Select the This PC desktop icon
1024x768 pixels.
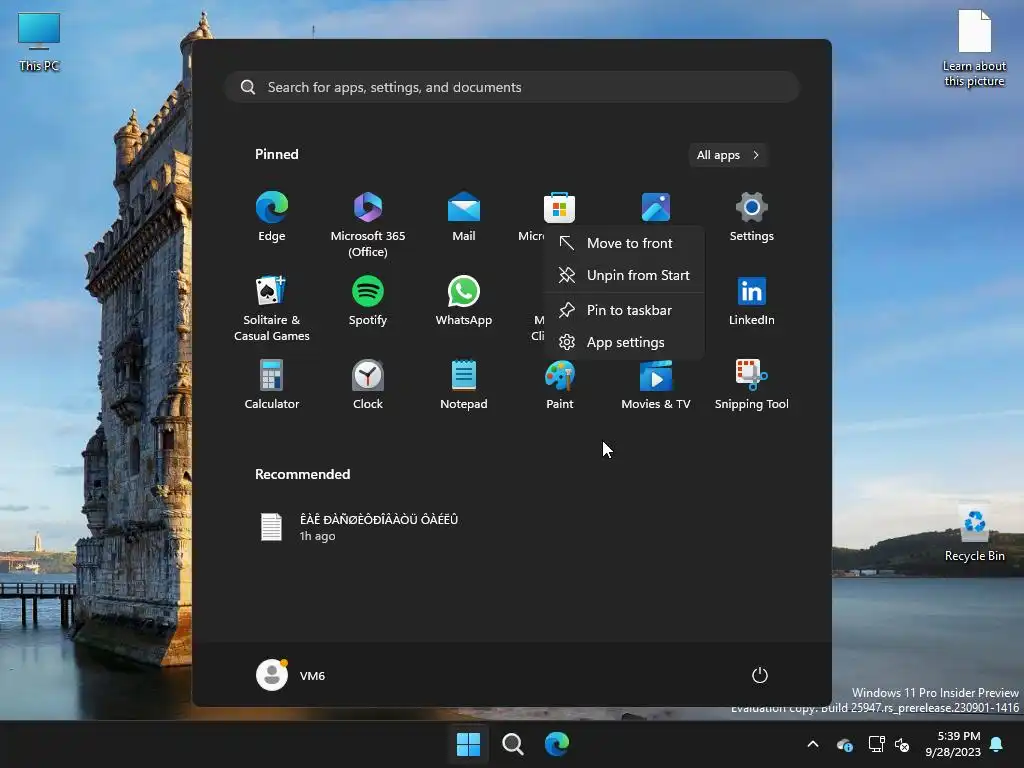(x=39, y=42)
